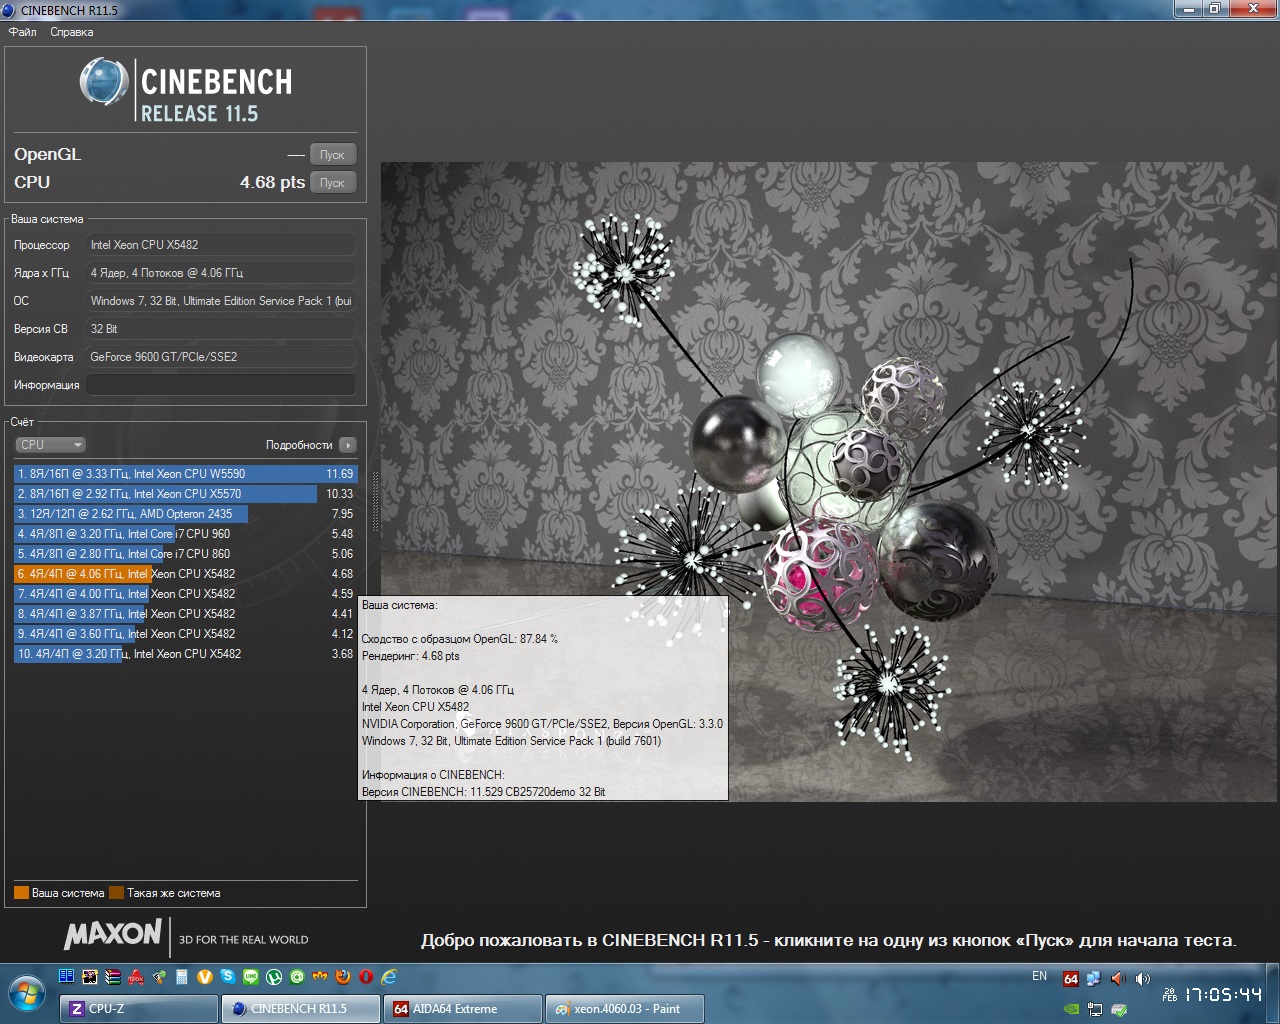Screen dimensions: 1280x1024
Task: Click the side panel resize grip handle
Action: tap(376, 500)
